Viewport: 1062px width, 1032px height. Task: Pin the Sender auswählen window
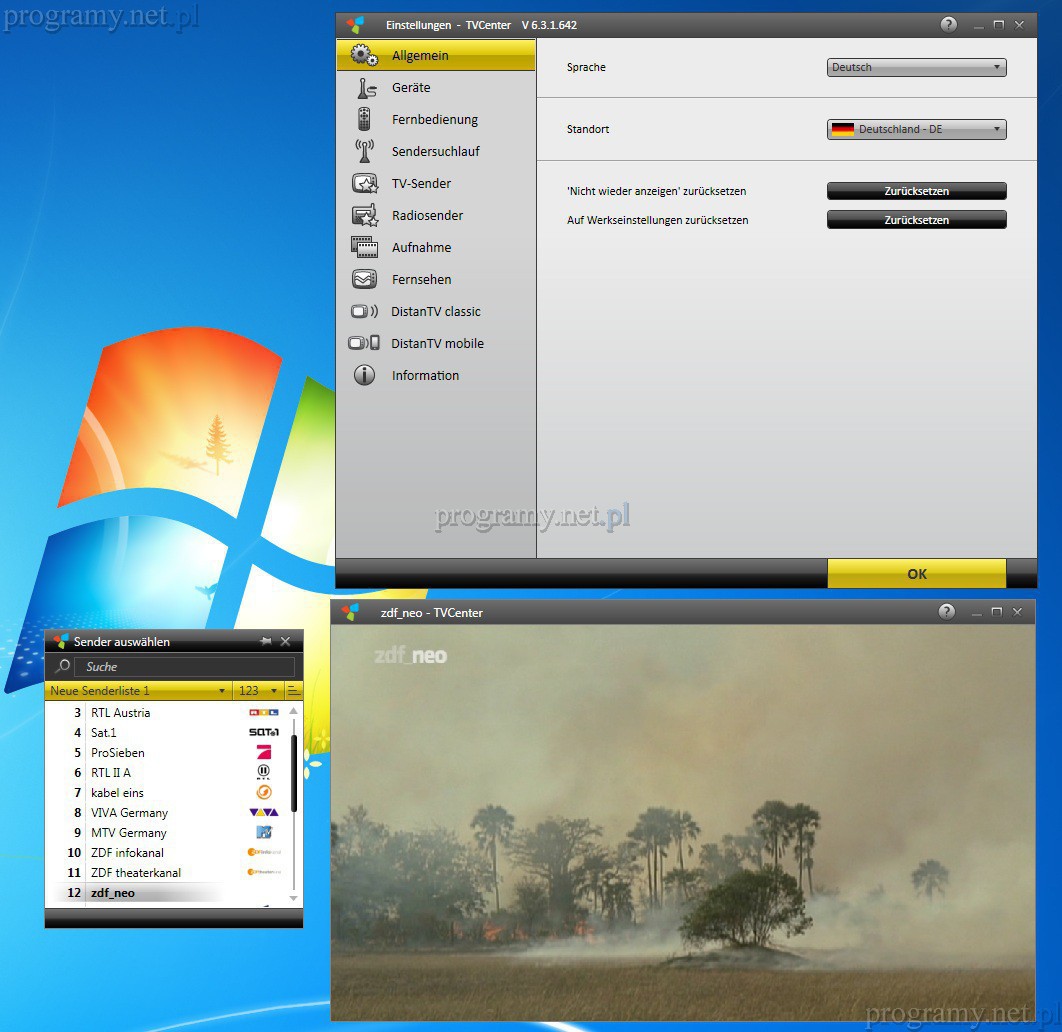(265, 642)
